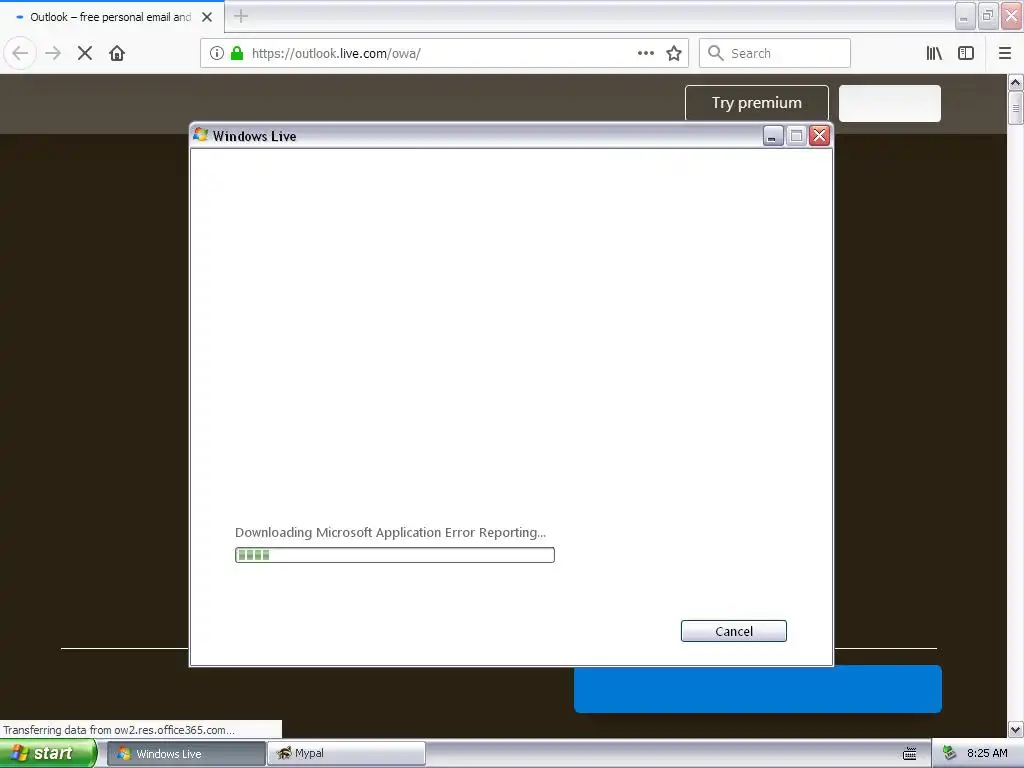Switch to Mypal taskbar item
The width and height of the screenshot is (1024, 768).
coord(346,754)
